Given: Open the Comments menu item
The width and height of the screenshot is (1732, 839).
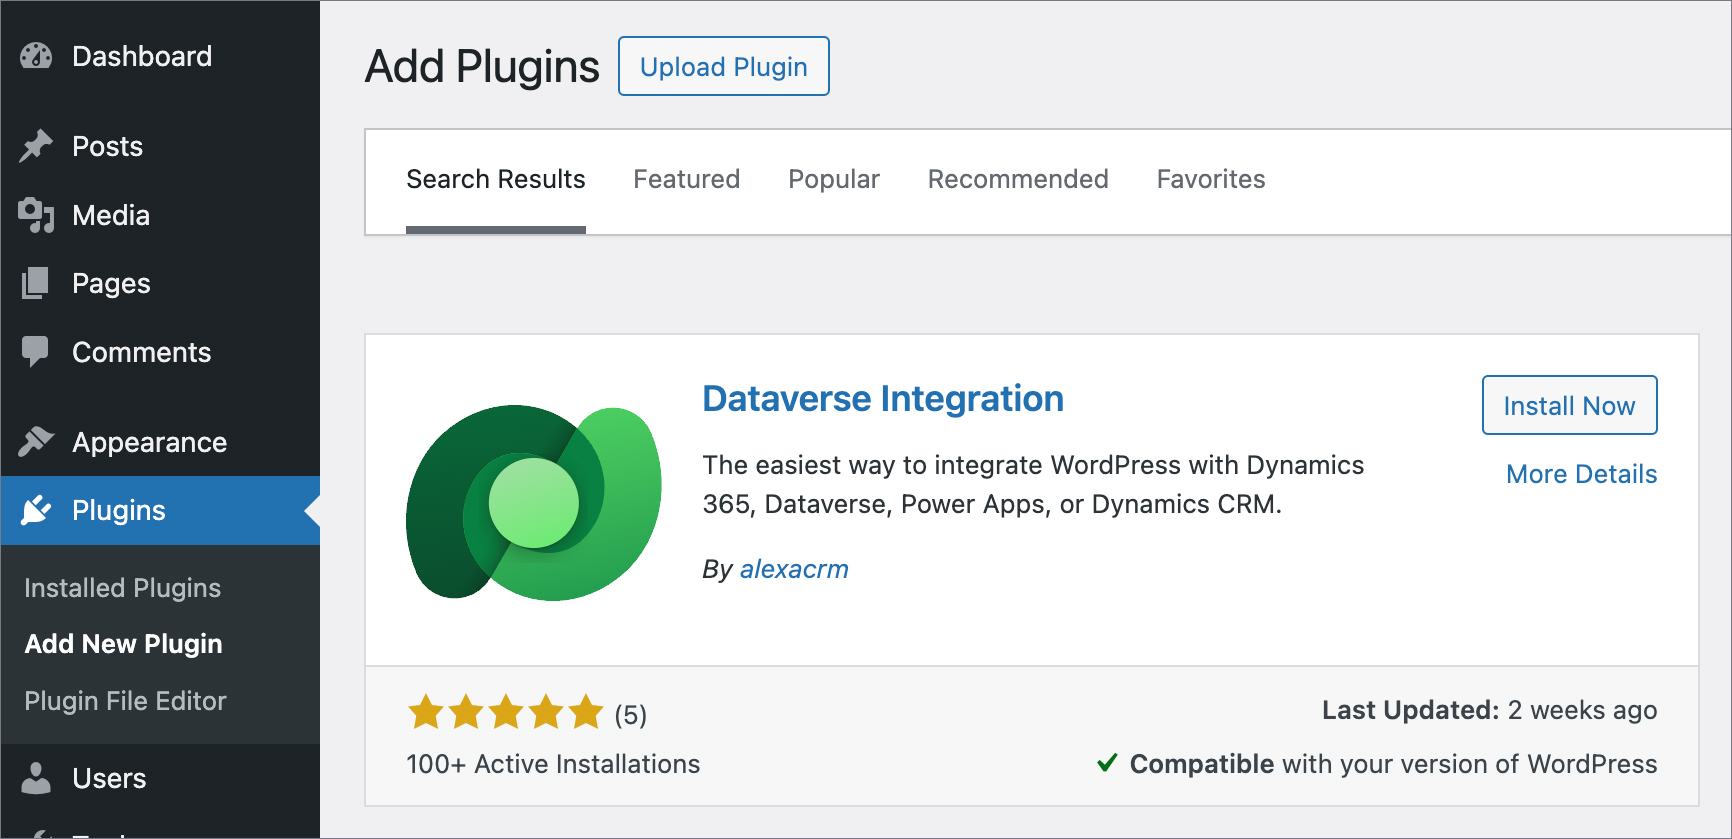Looking at the screenshot, I should (160, 352).
